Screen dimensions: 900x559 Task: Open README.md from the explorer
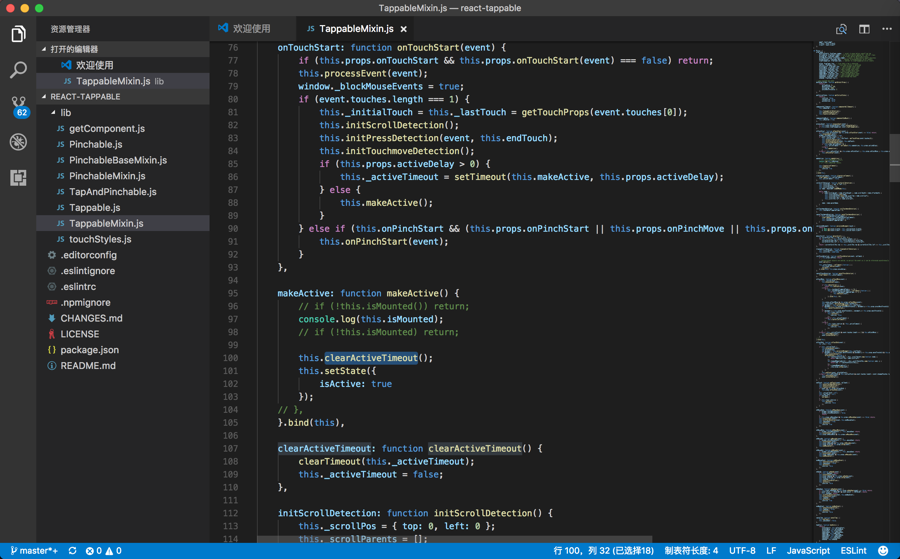(88, 366)
